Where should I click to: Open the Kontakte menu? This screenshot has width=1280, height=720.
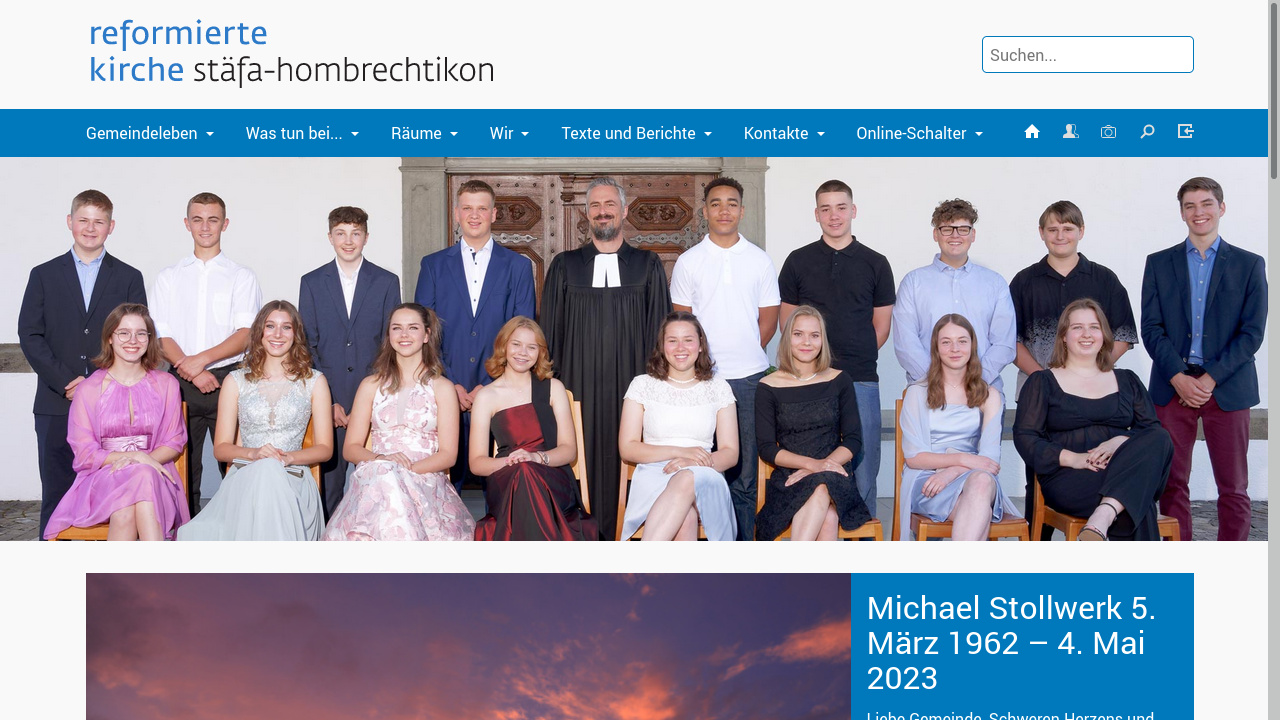tap(784, 133)
